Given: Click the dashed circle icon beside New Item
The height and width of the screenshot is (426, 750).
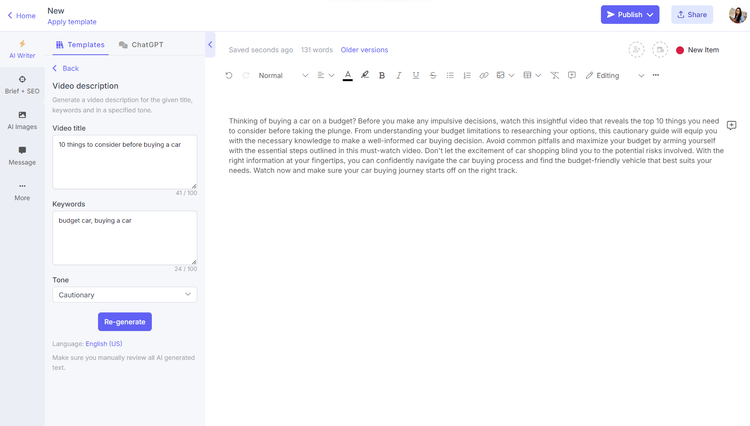Looking at the screenshot, I should point(660,50).
